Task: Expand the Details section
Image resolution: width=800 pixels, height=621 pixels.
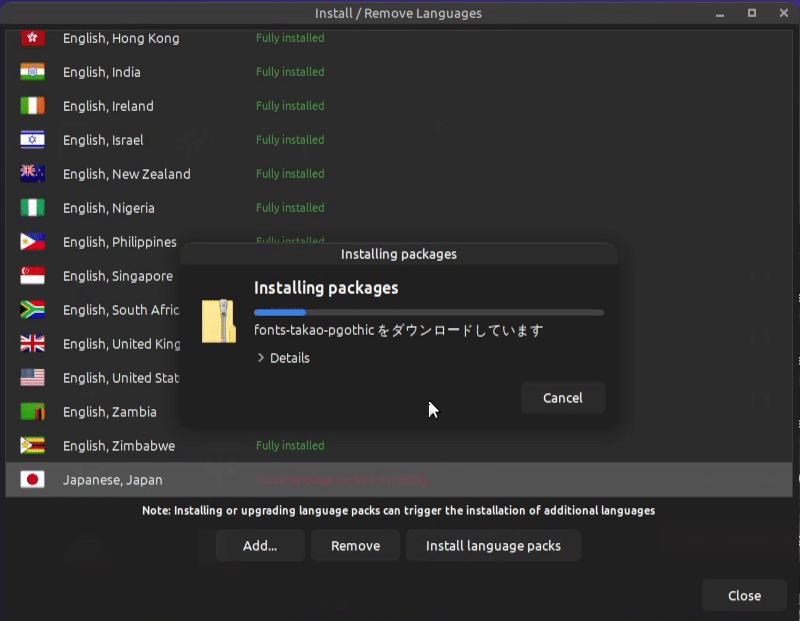Action: 283,357
